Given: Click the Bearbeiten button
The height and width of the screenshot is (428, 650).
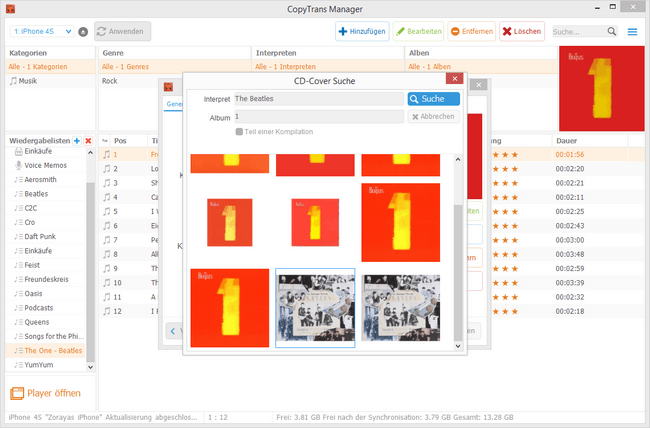Looking at the screenshot, I should point(419,32).
